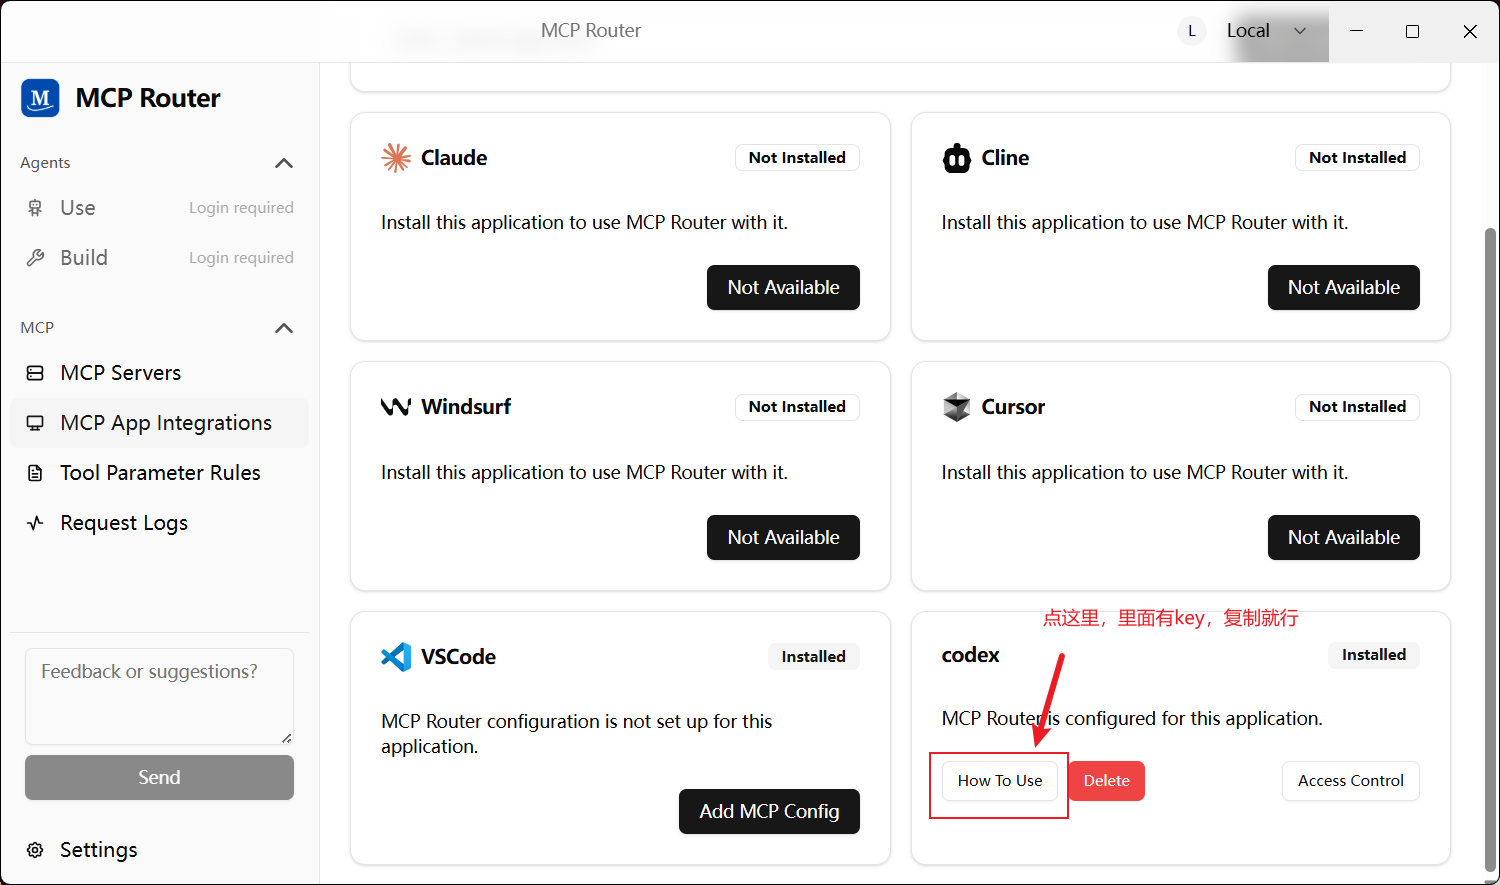Delete the codex integration
Viewport: 1500px width, 885px height.
(x=1106, y=781)
